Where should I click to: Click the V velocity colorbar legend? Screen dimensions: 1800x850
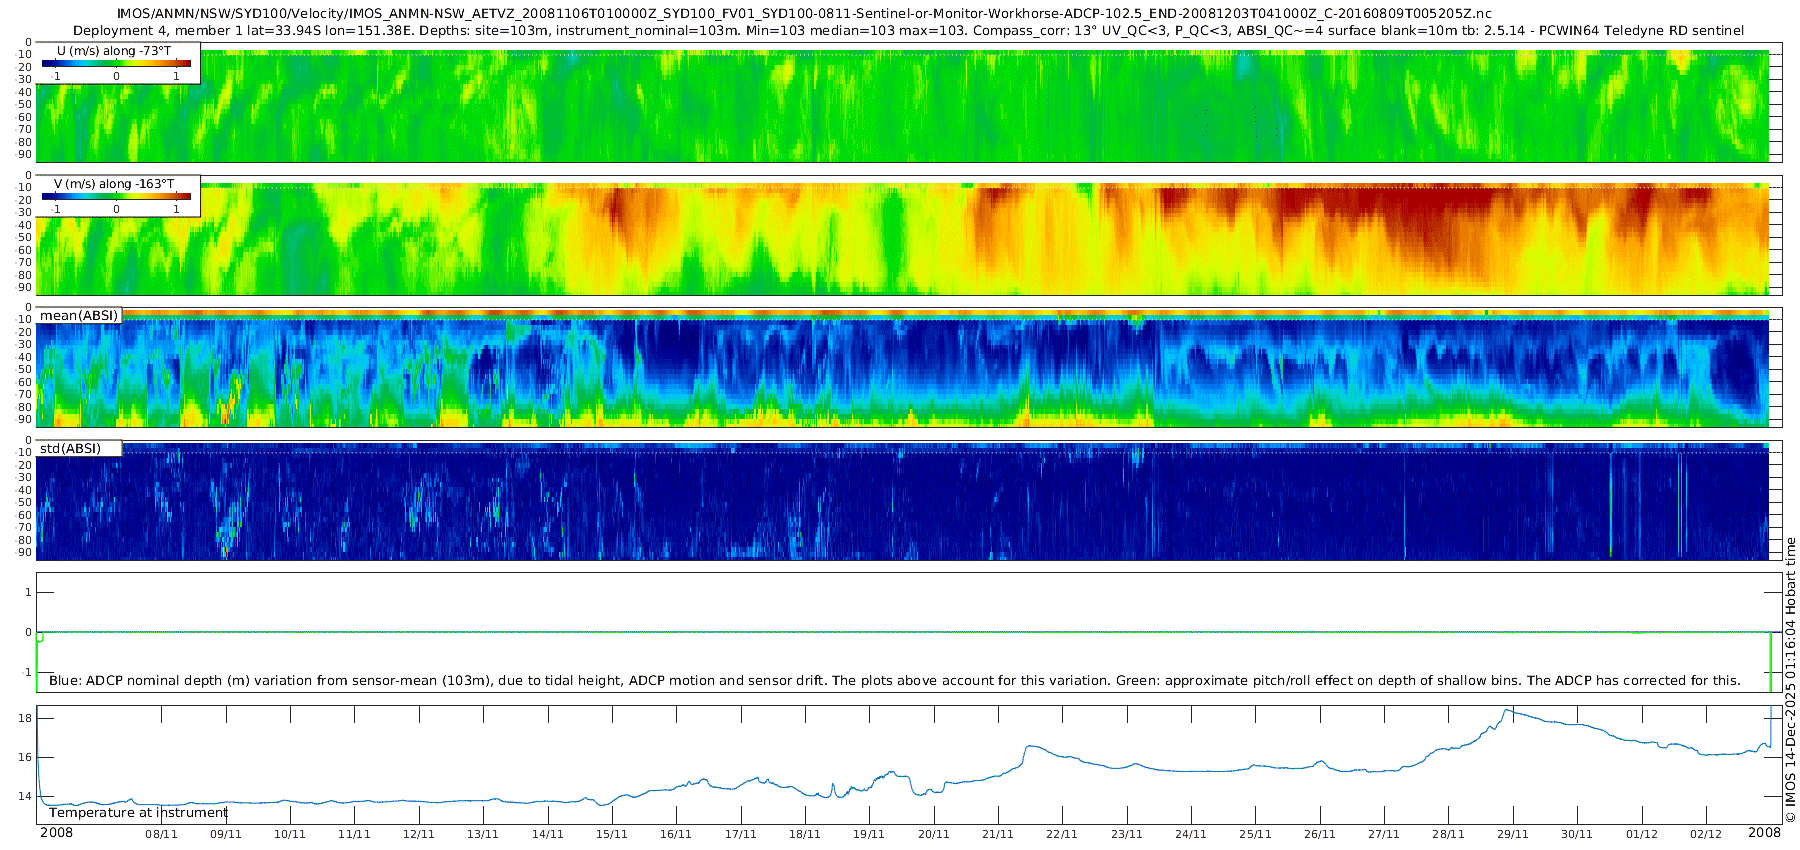click(119, 196)
